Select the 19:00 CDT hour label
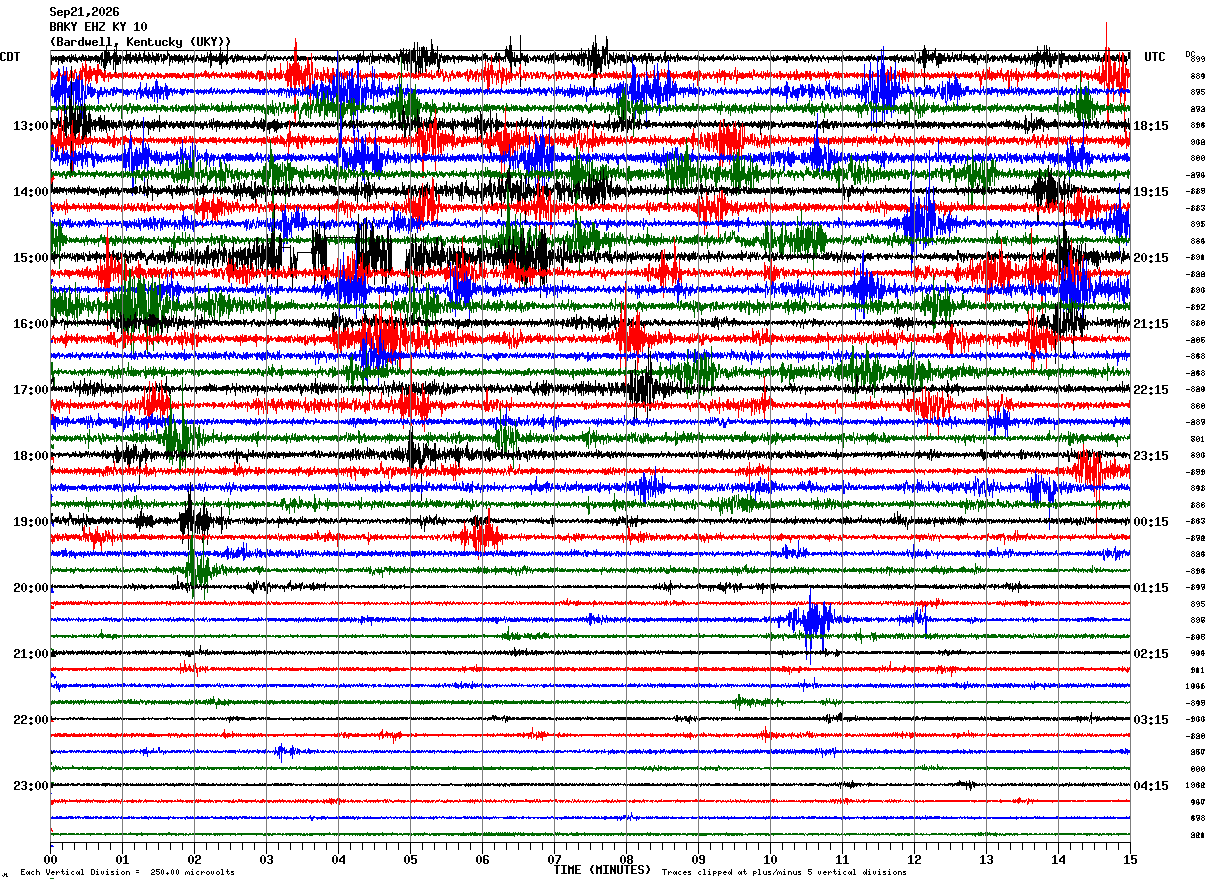The image size is (1210, 886). point(30,522)
